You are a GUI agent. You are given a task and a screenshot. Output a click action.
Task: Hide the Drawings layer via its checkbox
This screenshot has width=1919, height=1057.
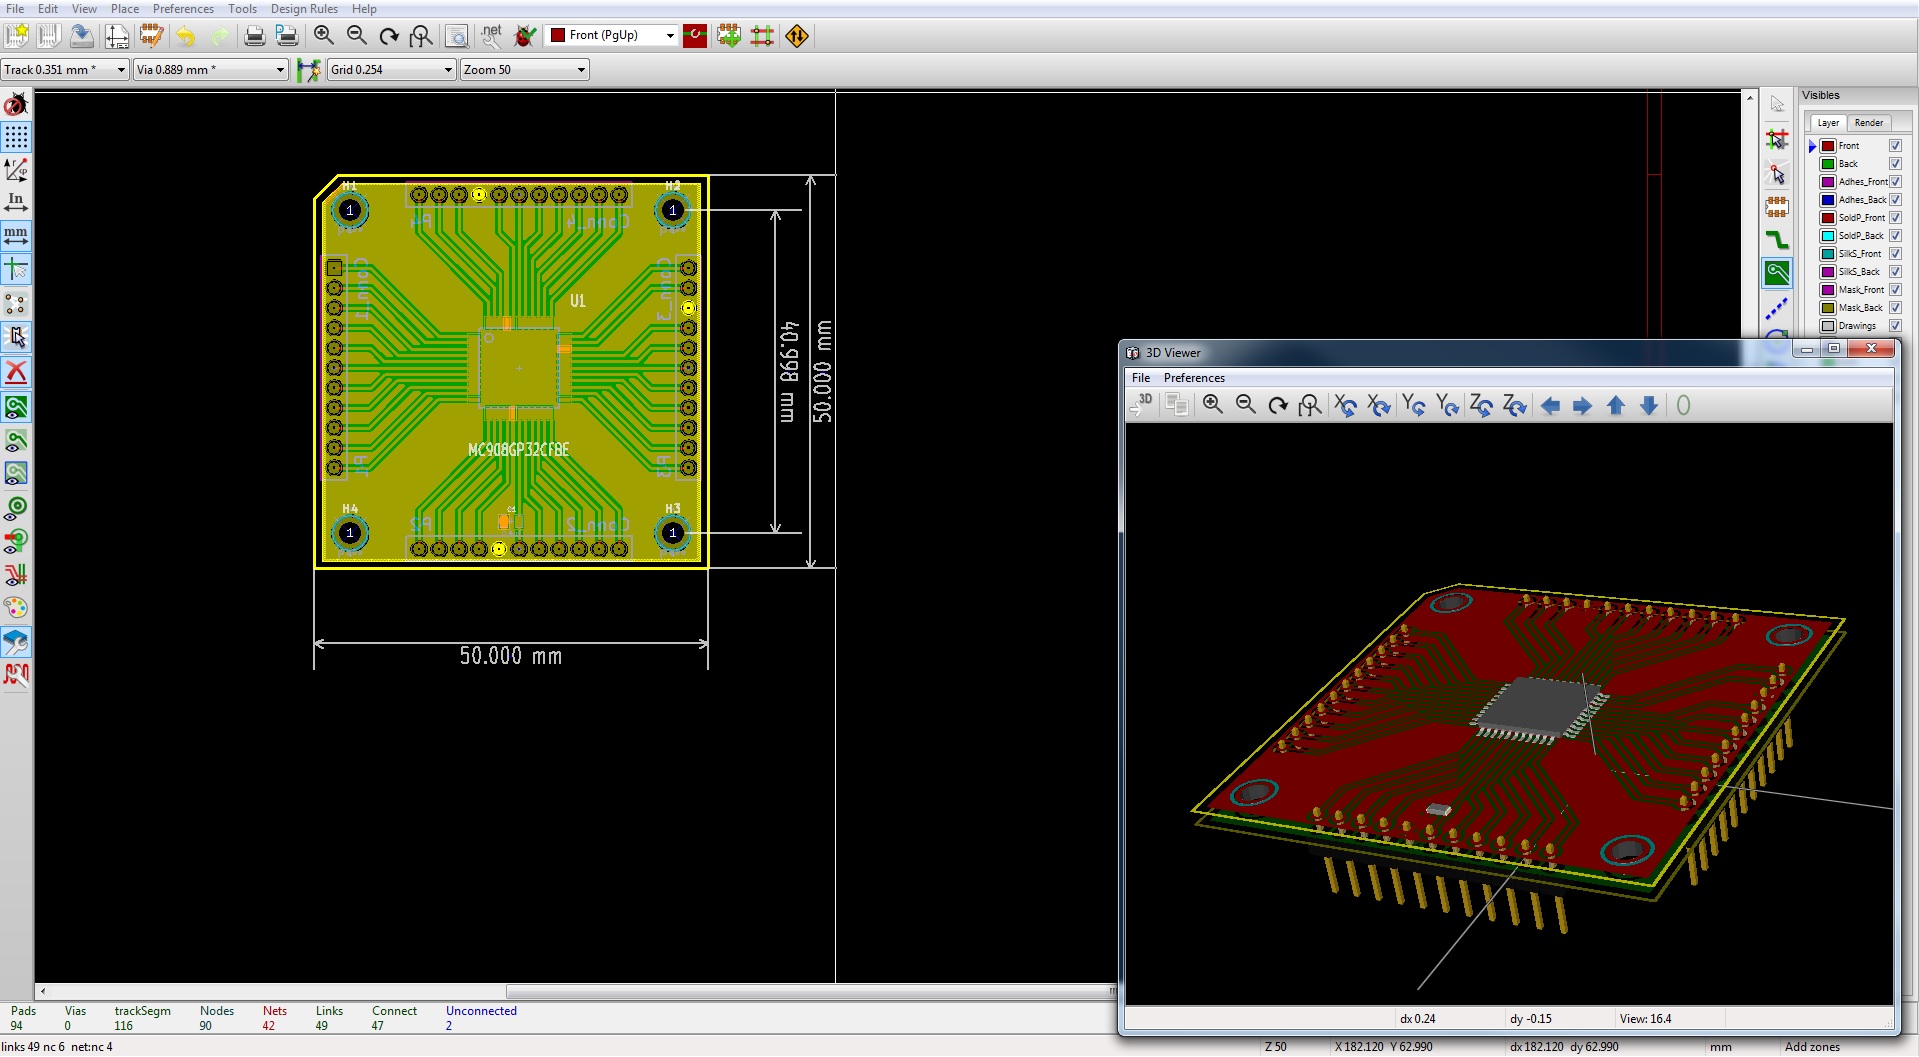(x=1895, y=326)
